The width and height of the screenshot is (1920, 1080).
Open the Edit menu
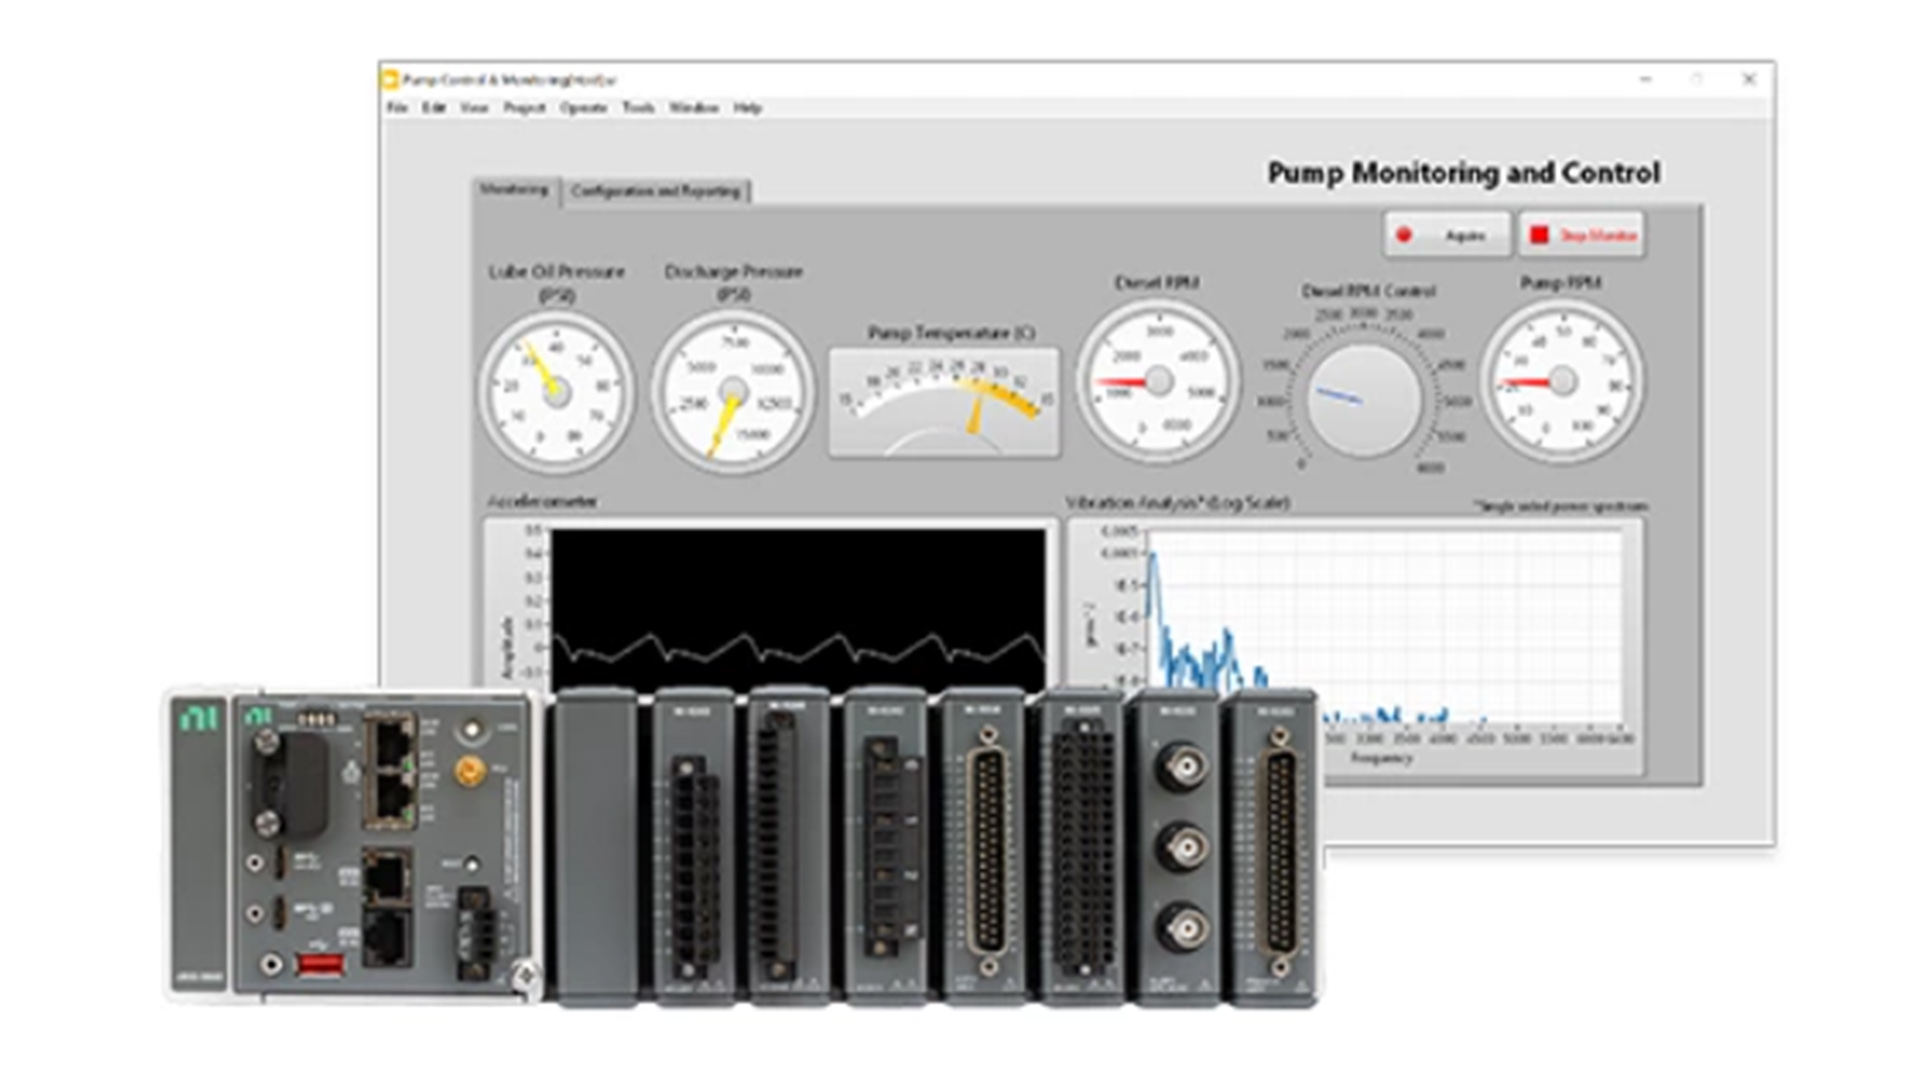433,108
